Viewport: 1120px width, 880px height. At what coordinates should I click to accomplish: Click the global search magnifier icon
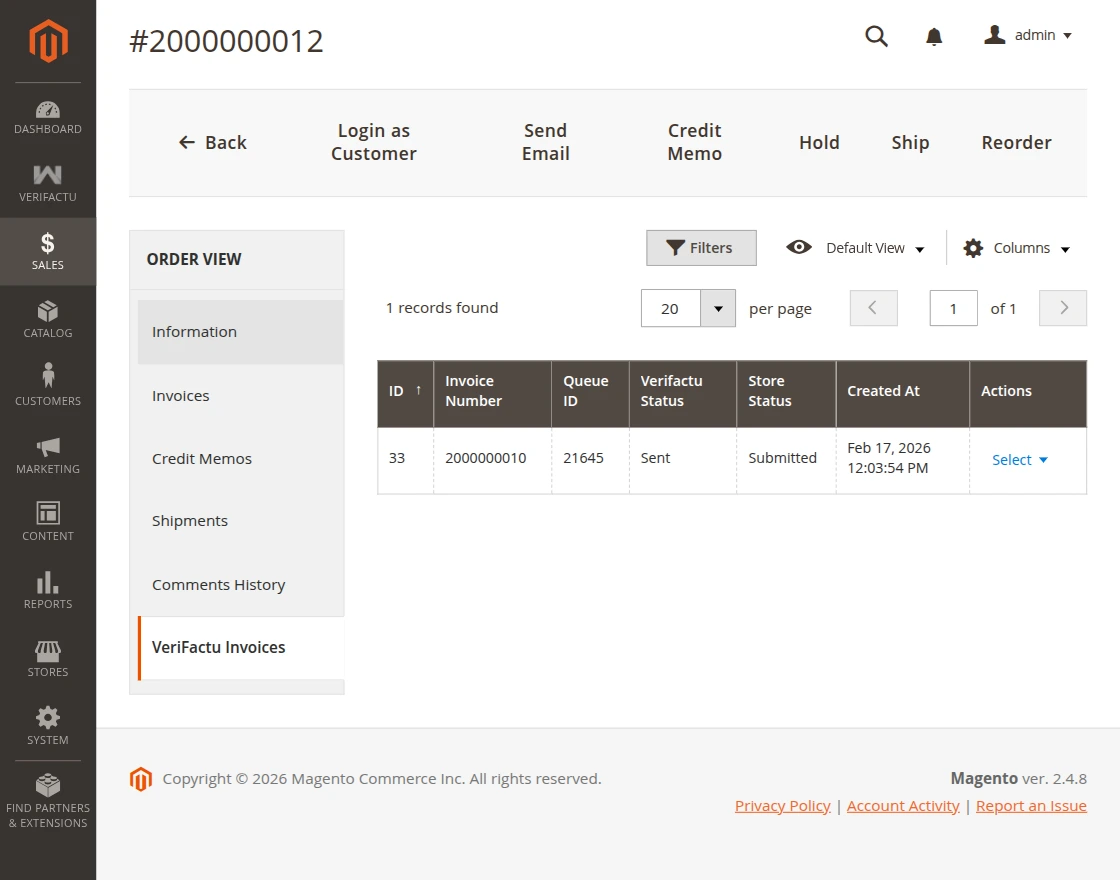click(876, 35)
